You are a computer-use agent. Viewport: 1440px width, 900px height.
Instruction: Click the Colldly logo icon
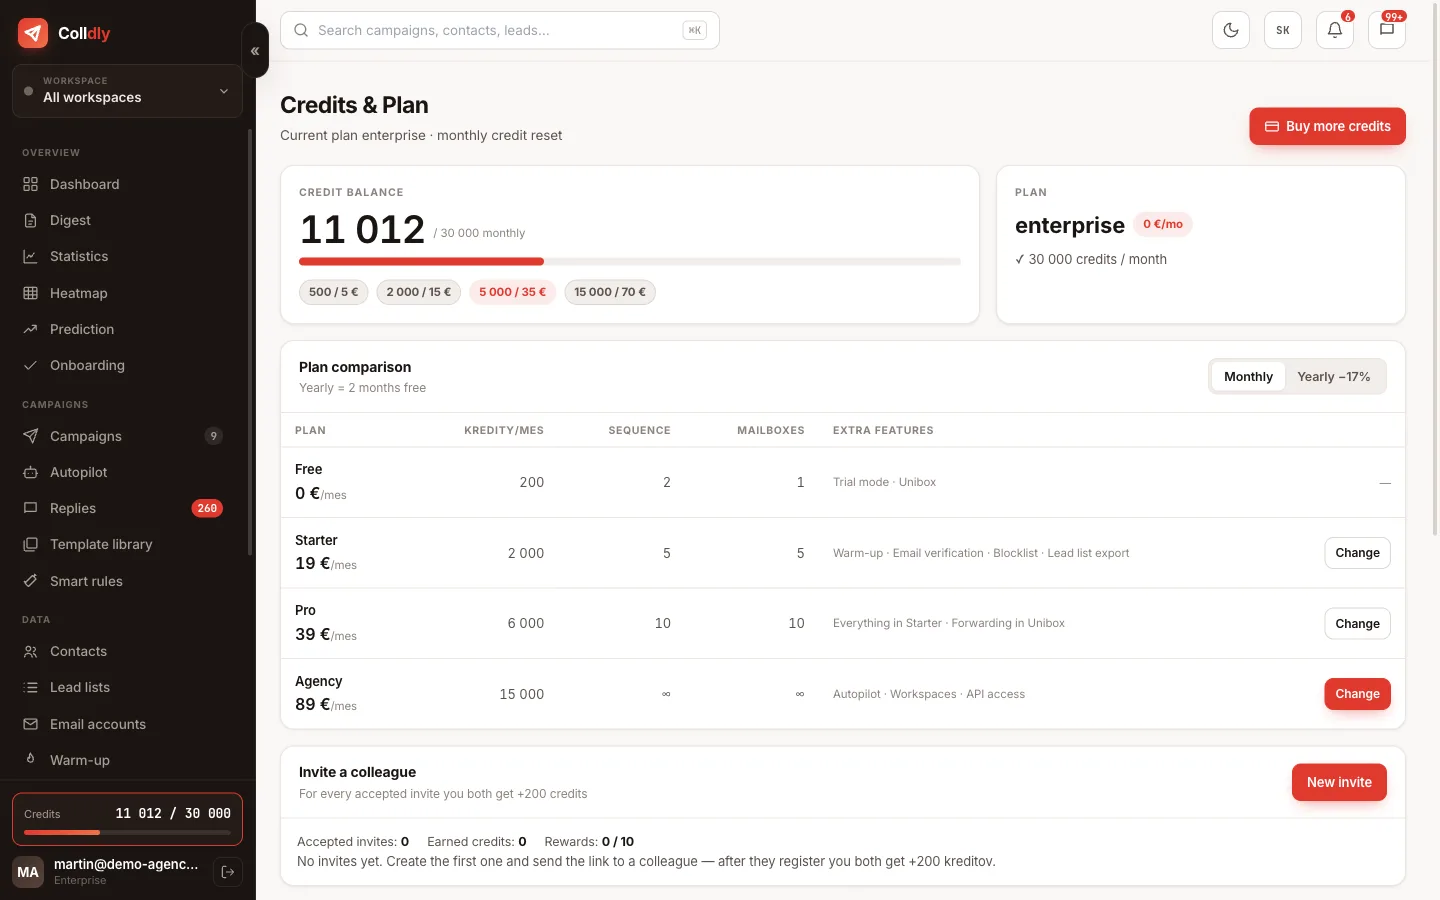[33, 33]
